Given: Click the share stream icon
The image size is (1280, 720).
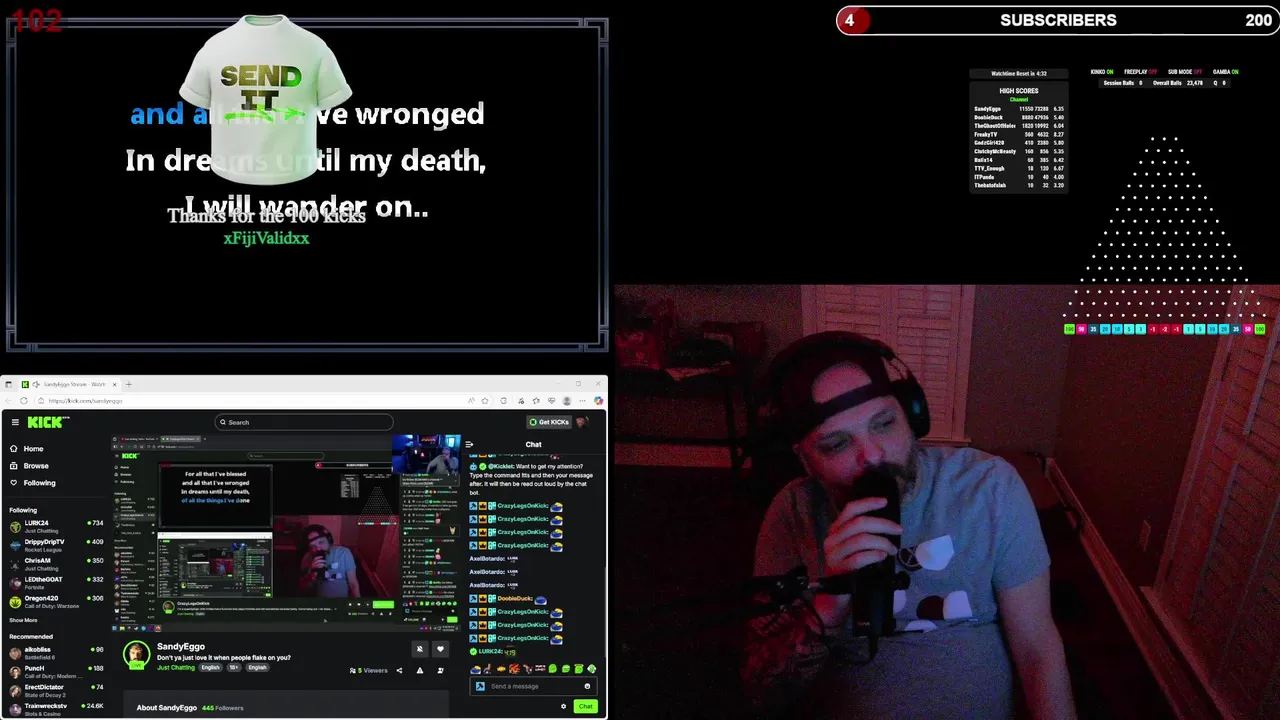Looking at the screenshot, I should pyautogui.click(x=399, y=670).
